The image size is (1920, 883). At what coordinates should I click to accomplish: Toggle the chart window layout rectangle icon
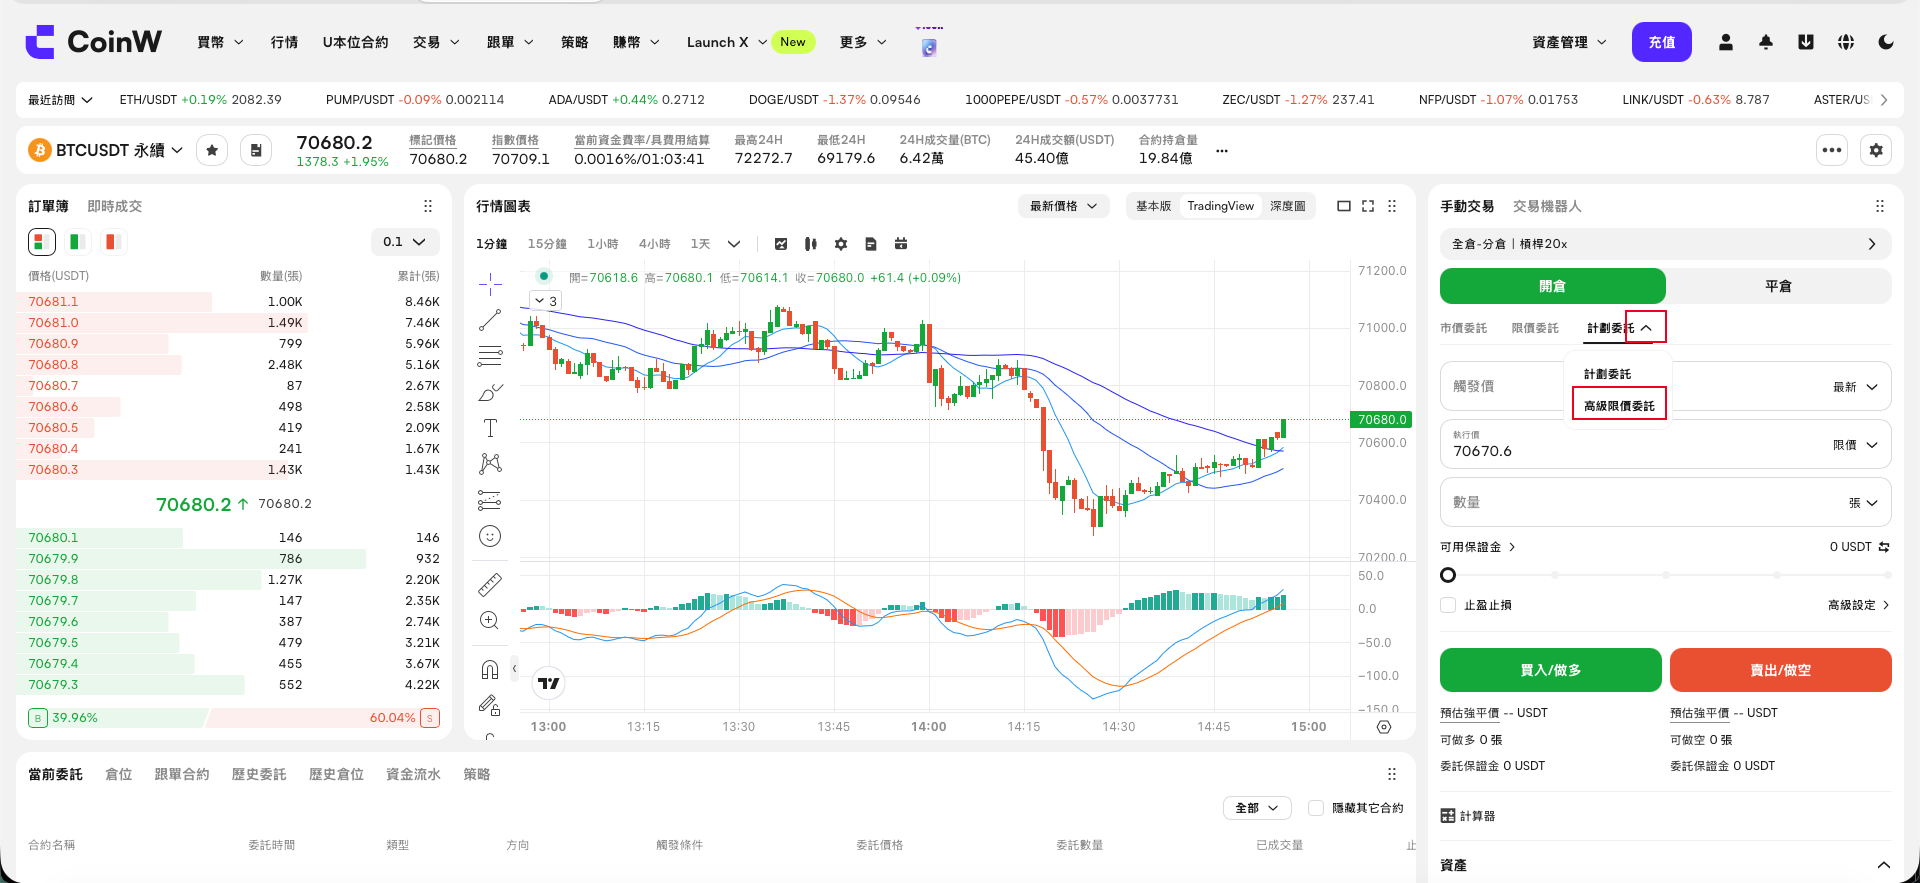pyautogui.click(x=1344, y=206)
